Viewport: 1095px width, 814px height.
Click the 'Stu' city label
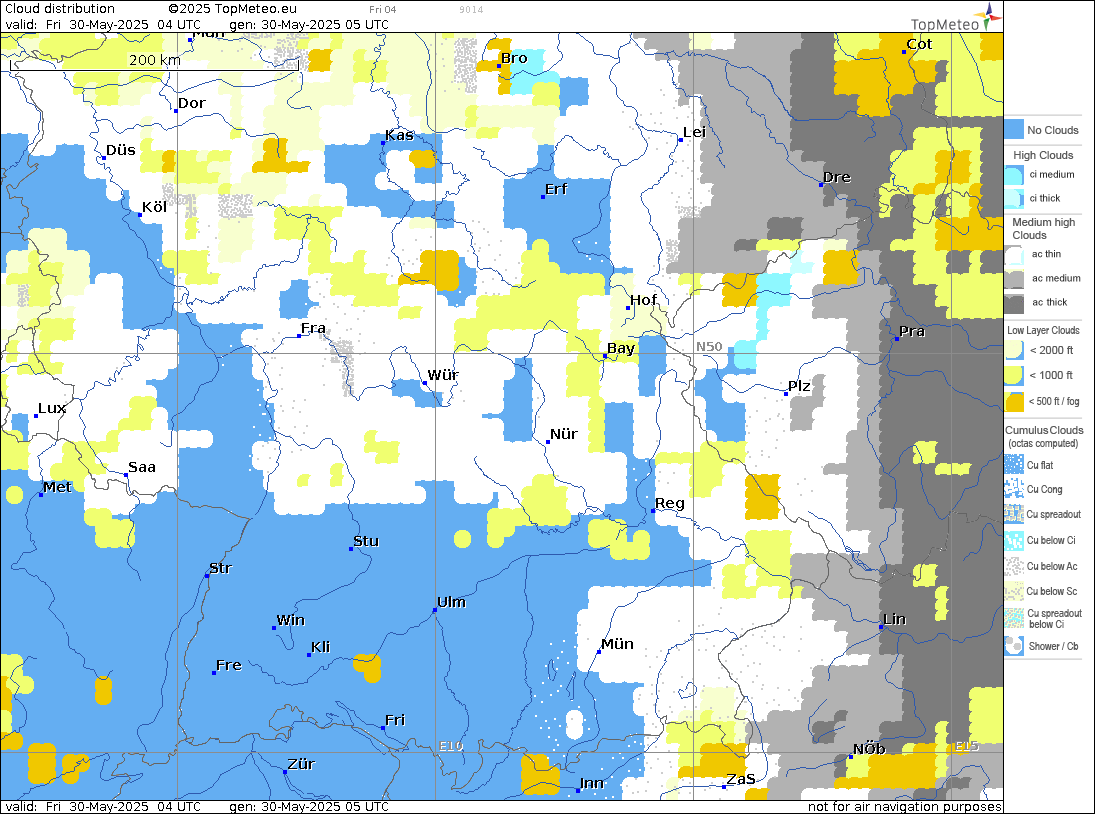pyautogui.click(x=366, y=541)
